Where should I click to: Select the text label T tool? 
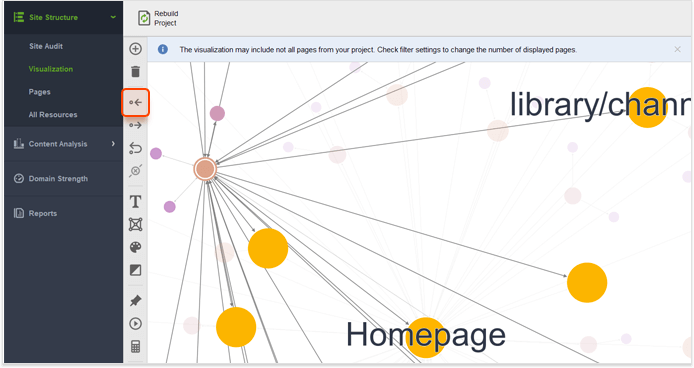pos(135,202)
